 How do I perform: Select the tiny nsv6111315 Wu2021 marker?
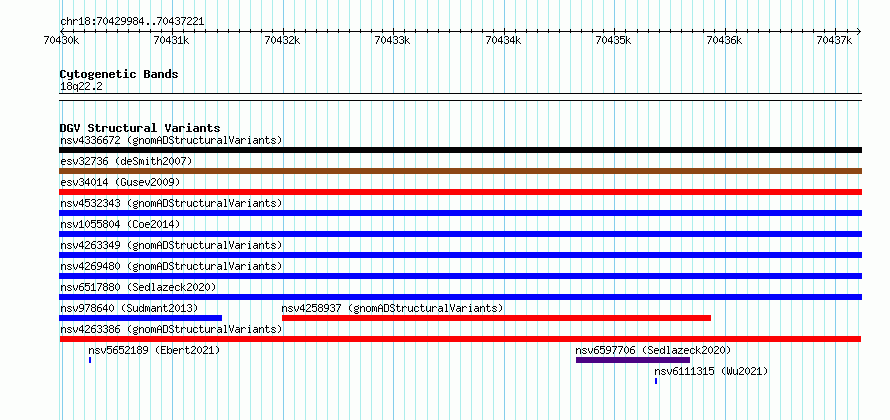pos(656,381)
